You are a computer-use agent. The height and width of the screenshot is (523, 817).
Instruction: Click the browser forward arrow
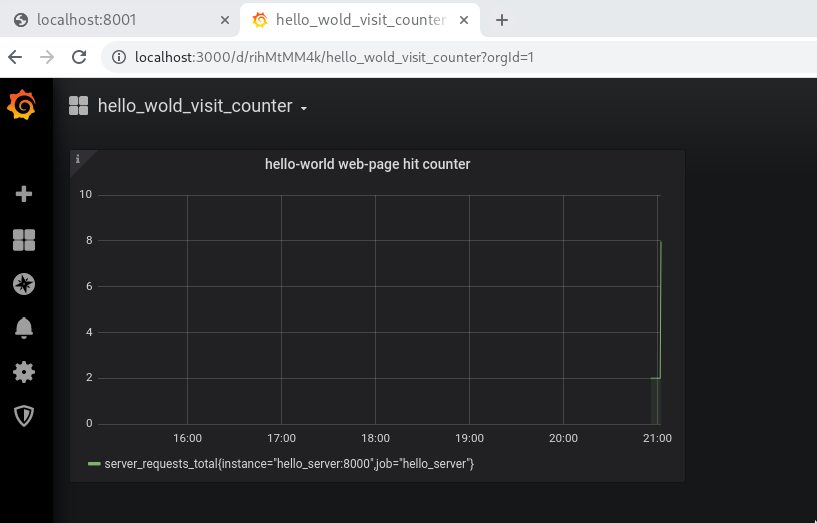pyautogui.click(x=47, y=57)
